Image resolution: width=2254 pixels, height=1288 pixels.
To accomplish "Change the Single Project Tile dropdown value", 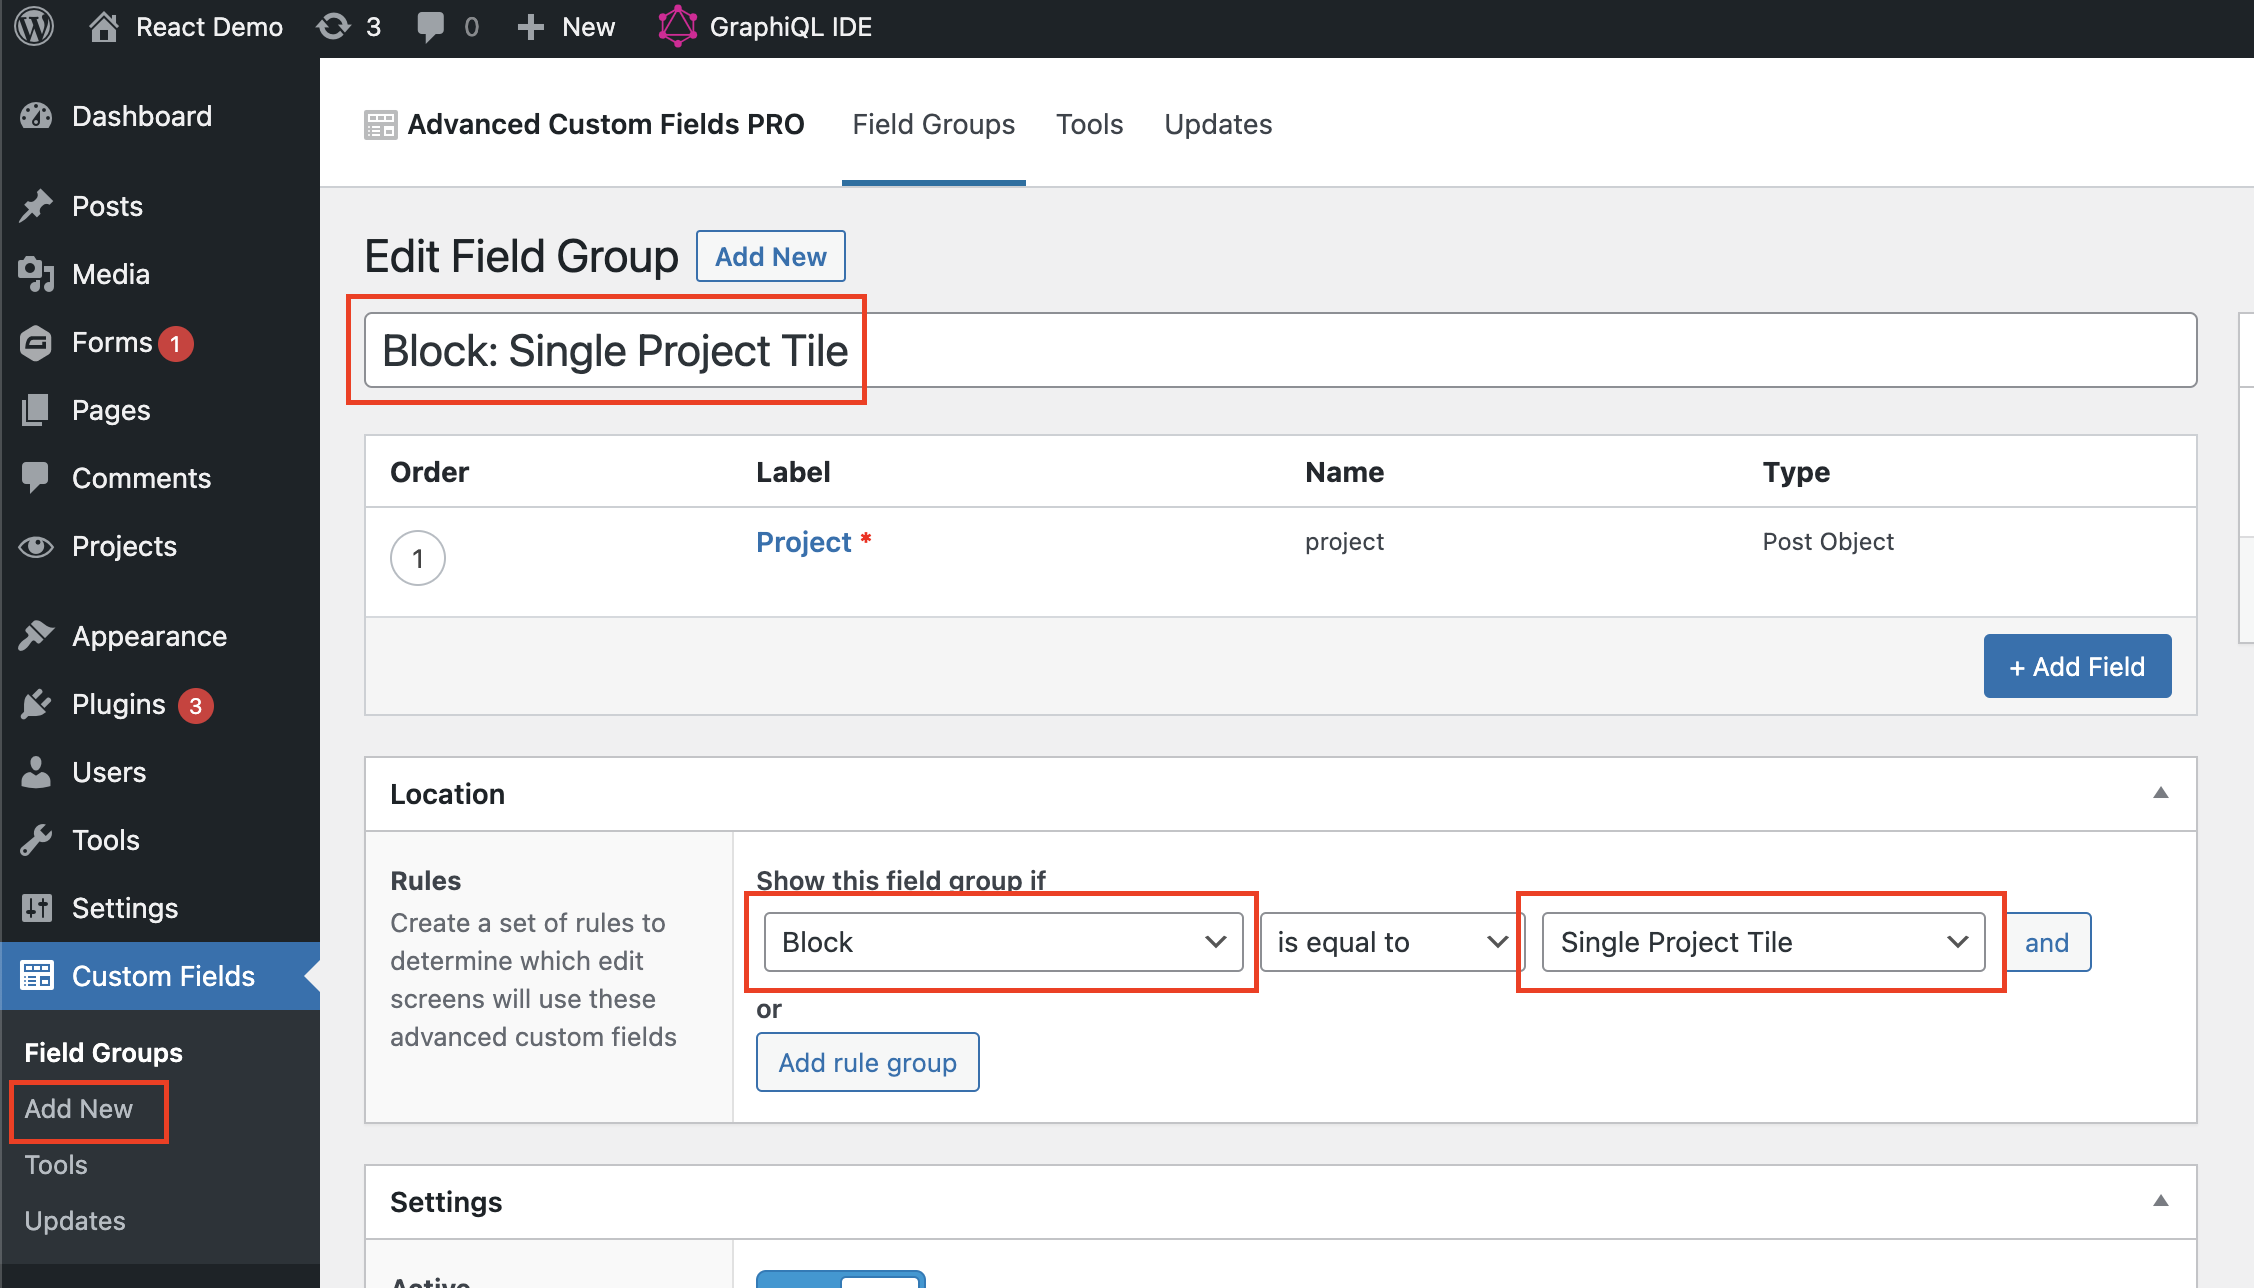I will [1761, 941].
